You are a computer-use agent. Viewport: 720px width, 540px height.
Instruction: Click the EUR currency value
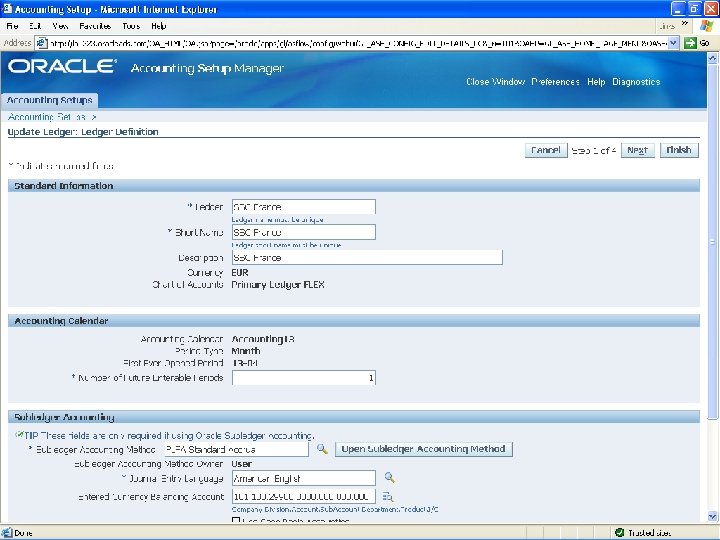(x=240, y=272)
